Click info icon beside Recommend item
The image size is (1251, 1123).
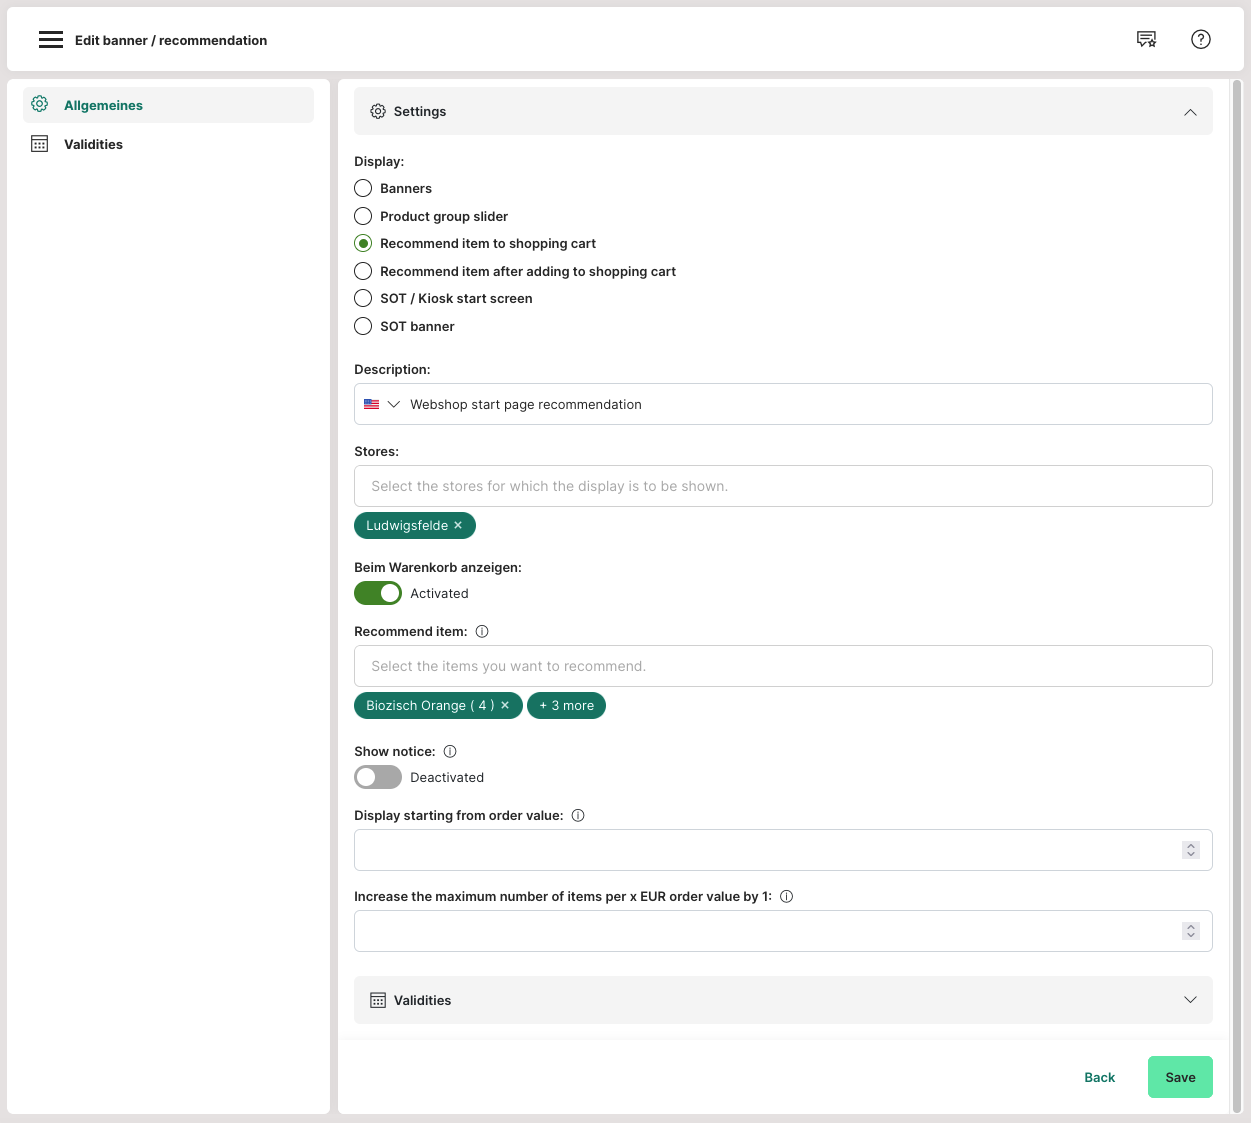point(482,632)
